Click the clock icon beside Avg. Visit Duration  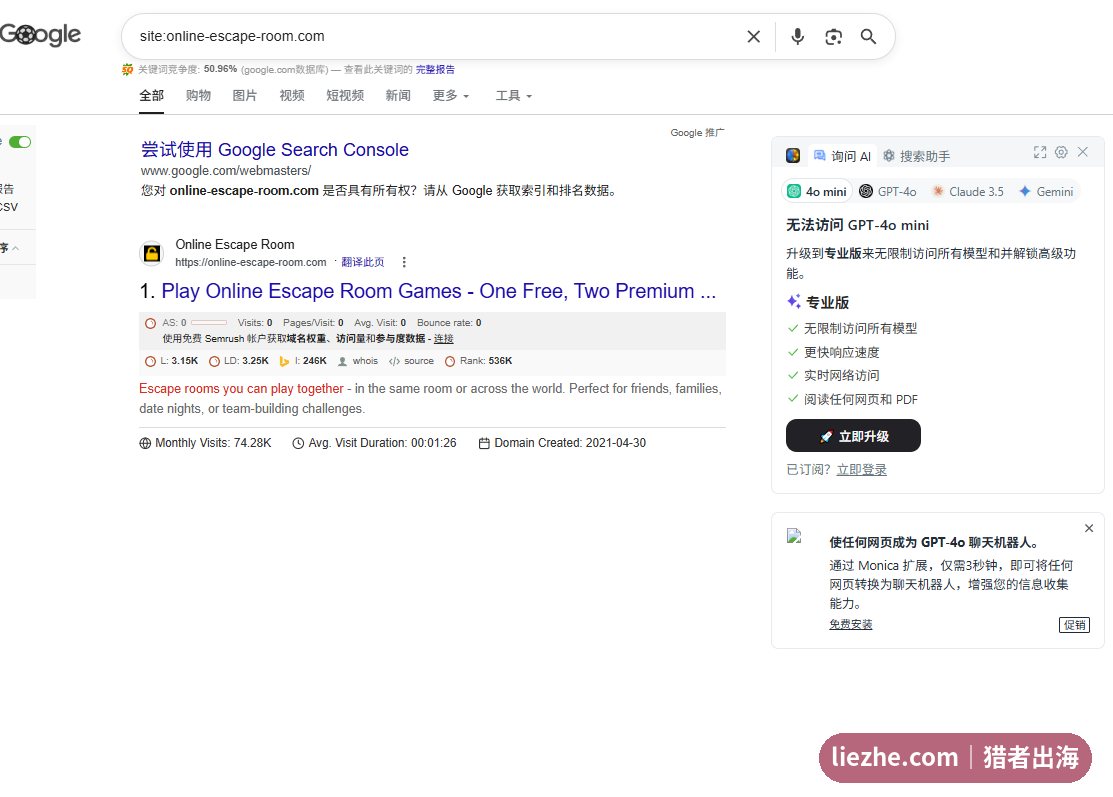[x=298, y=443]
